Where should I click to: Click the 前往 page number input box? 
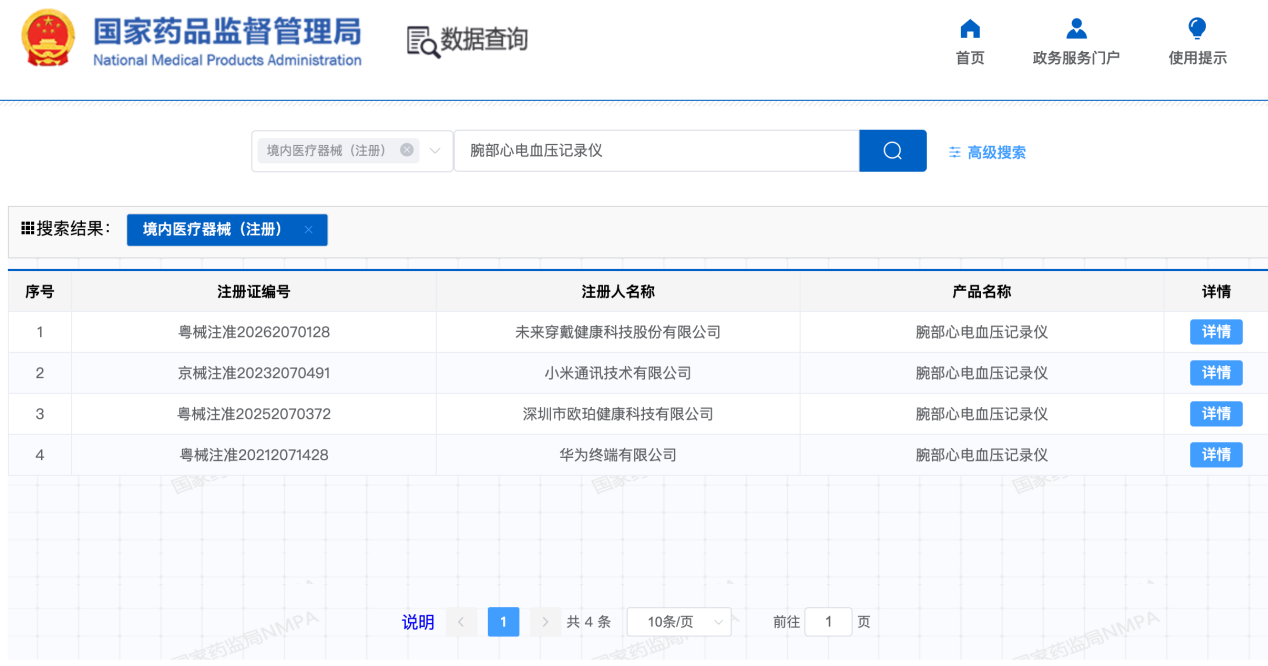coord(828,622)
